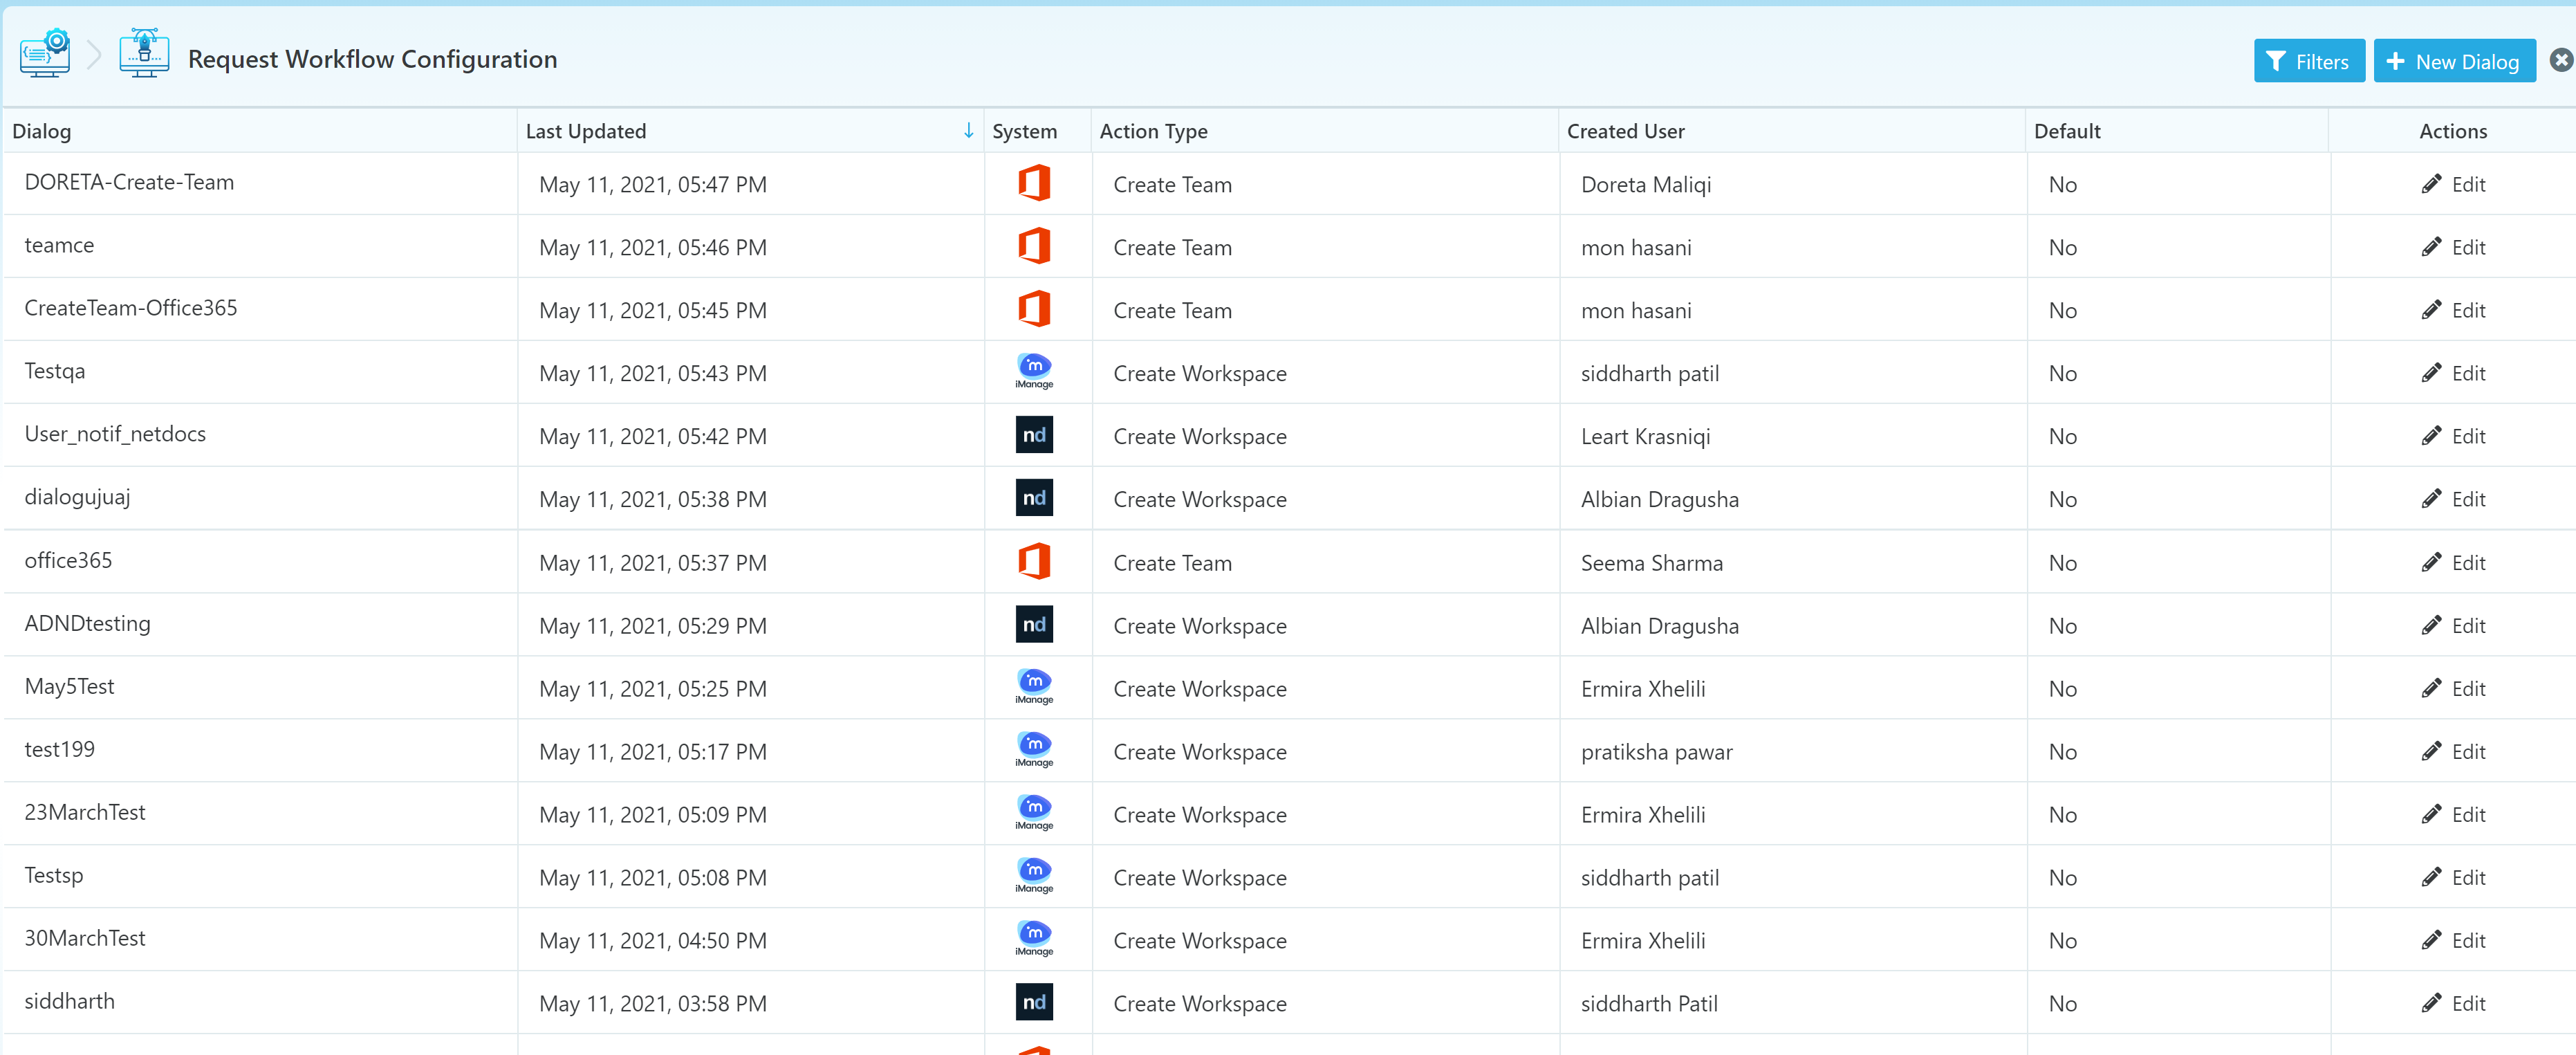Image resolution: width=2576 pixels, height=1055 pixels.
Task: Click iManage icon in Testsp row
Action: click(1034, 876)
